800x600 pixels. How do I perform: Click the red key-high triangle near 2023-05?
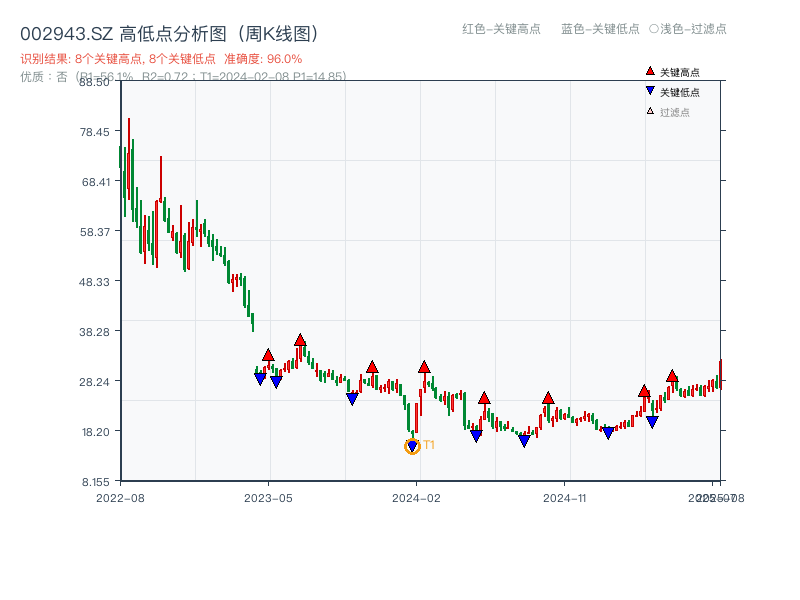[268, 354]
